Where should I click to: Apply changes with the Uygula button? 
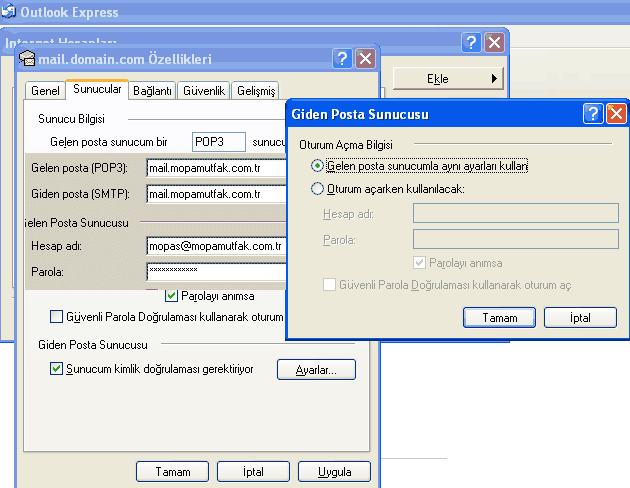coord(334,472)
